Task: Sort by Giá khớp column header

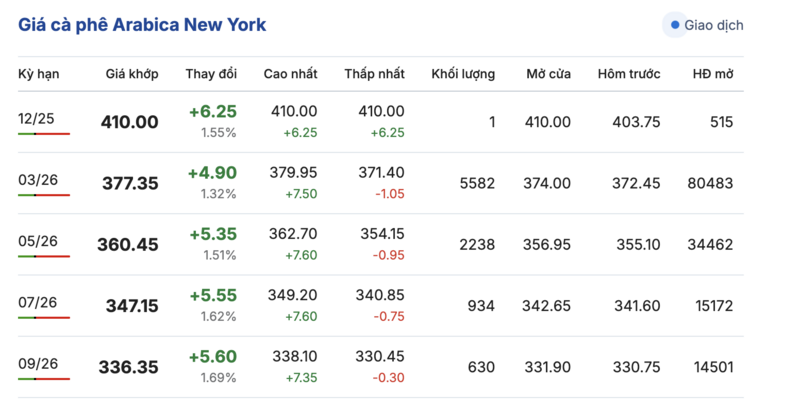Action: pyautogui.click(x=132, y=75)
